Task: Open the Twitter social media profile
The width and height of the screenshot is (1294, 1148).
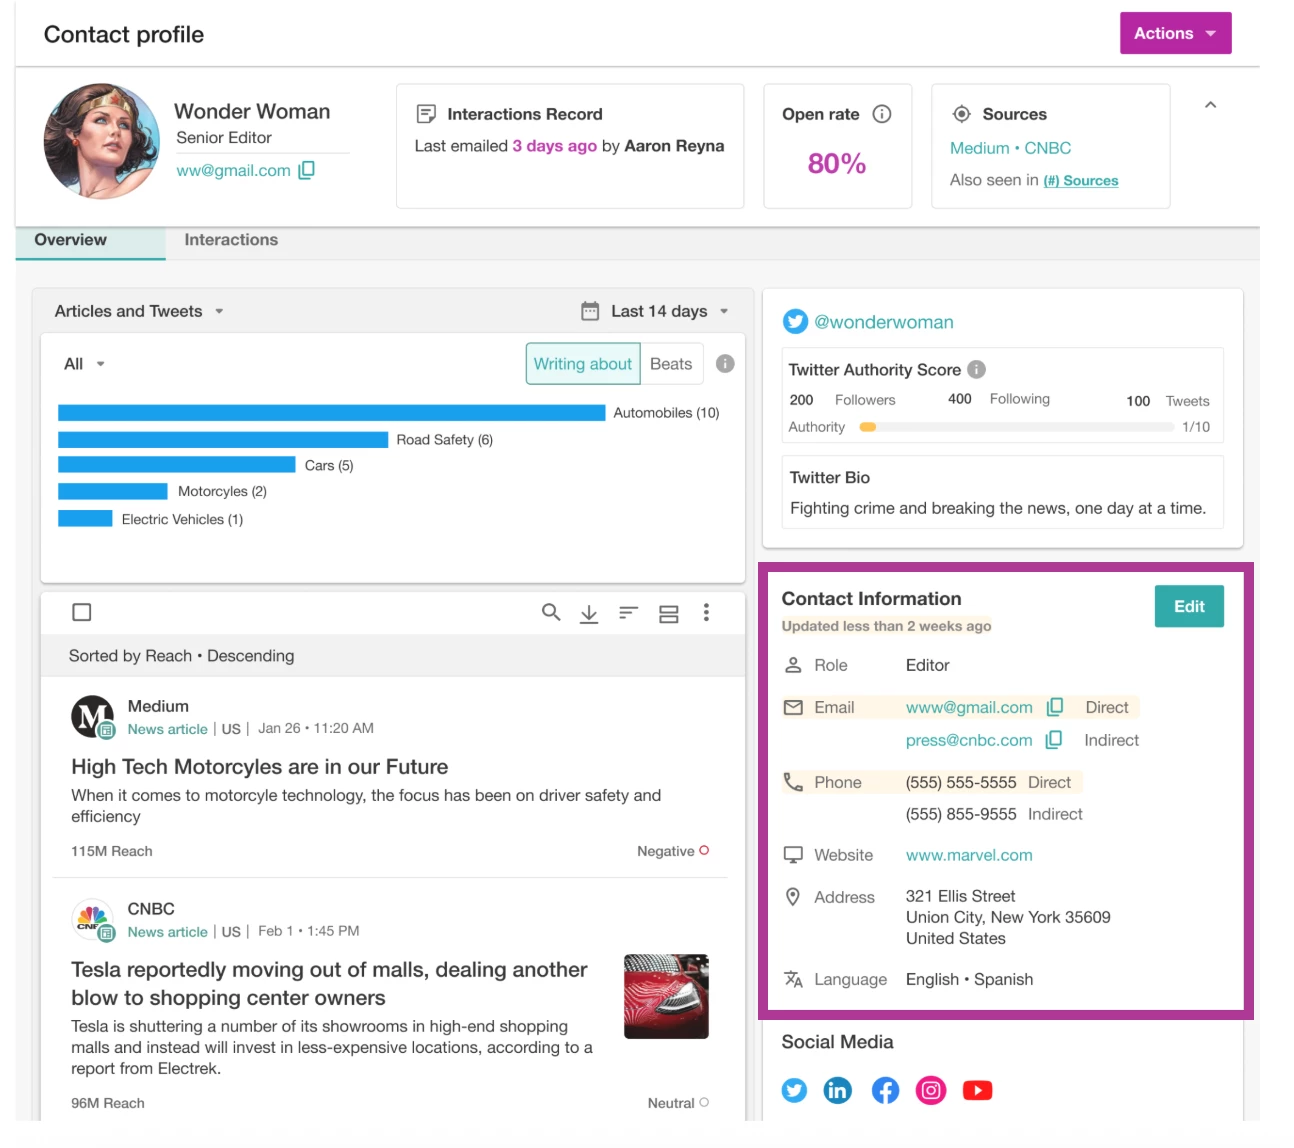Action: point(795,1090)
